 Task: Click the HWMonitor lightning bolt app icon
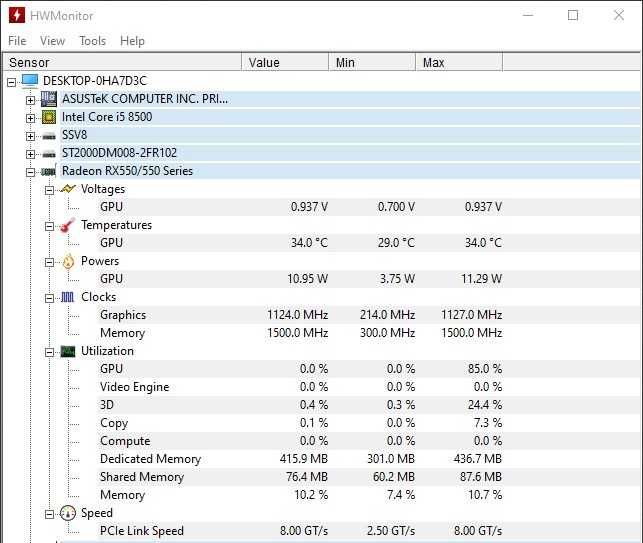pos(16,15)
